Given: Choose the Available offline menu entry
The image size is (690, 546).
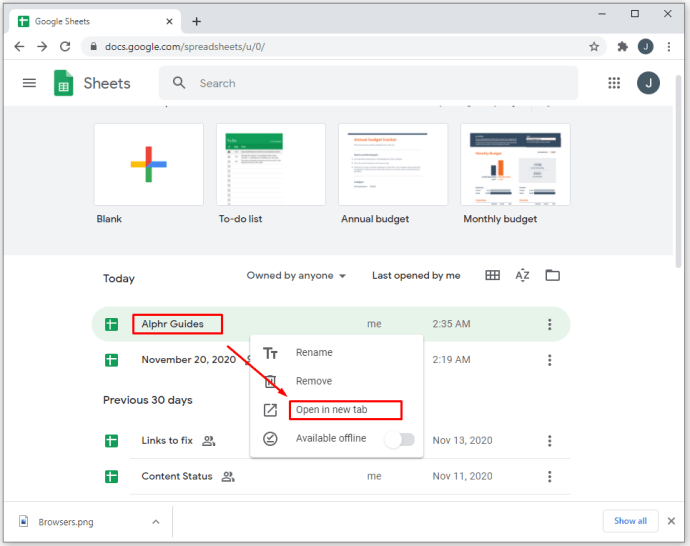Looking at the screenshot, I should click(x=337, y=439).
